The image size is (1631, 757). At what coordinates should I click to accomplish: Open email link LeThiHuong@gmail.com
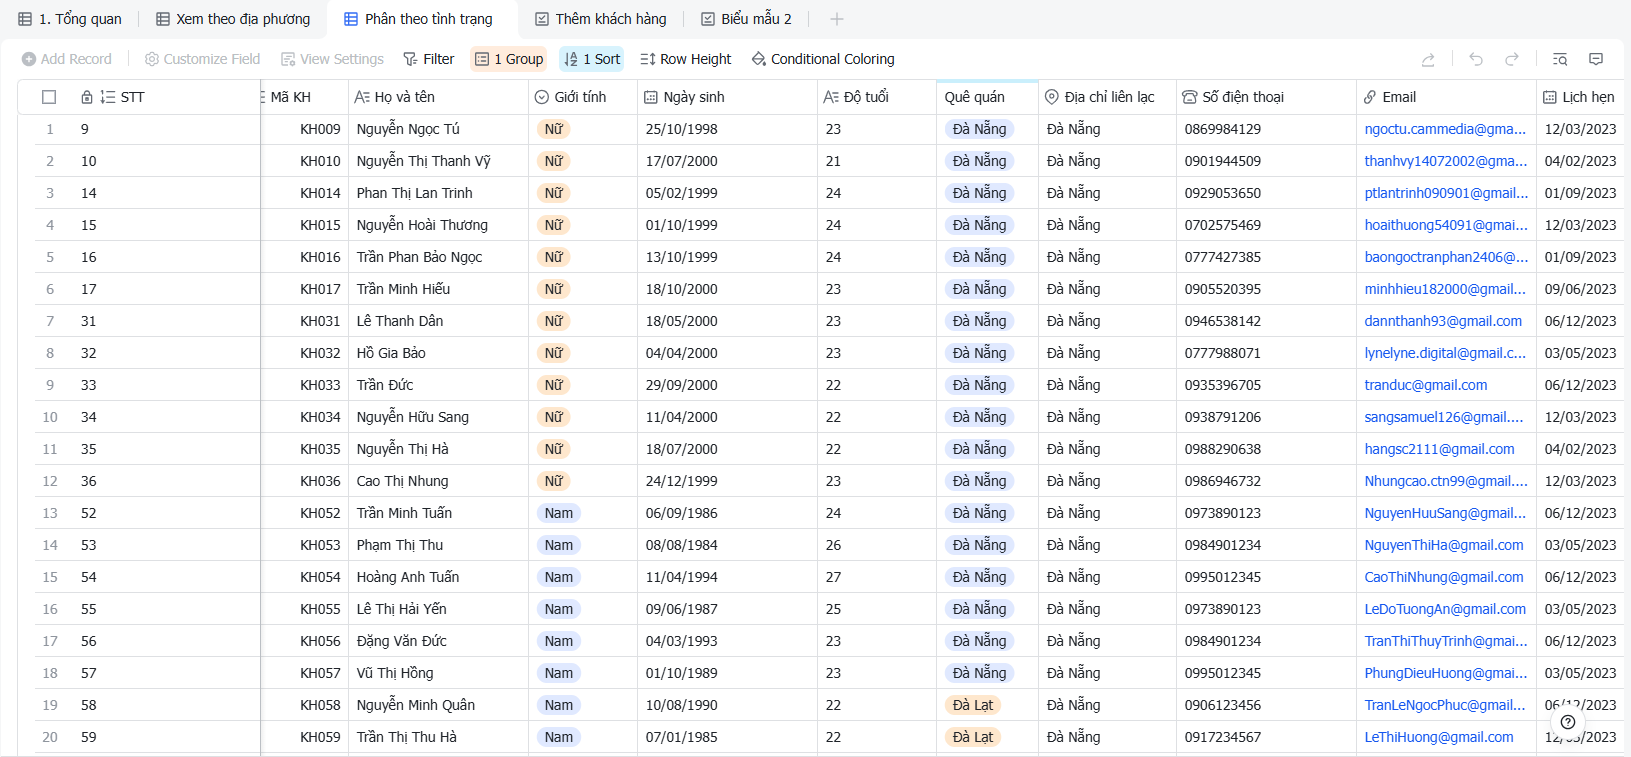coord(1438,737)
